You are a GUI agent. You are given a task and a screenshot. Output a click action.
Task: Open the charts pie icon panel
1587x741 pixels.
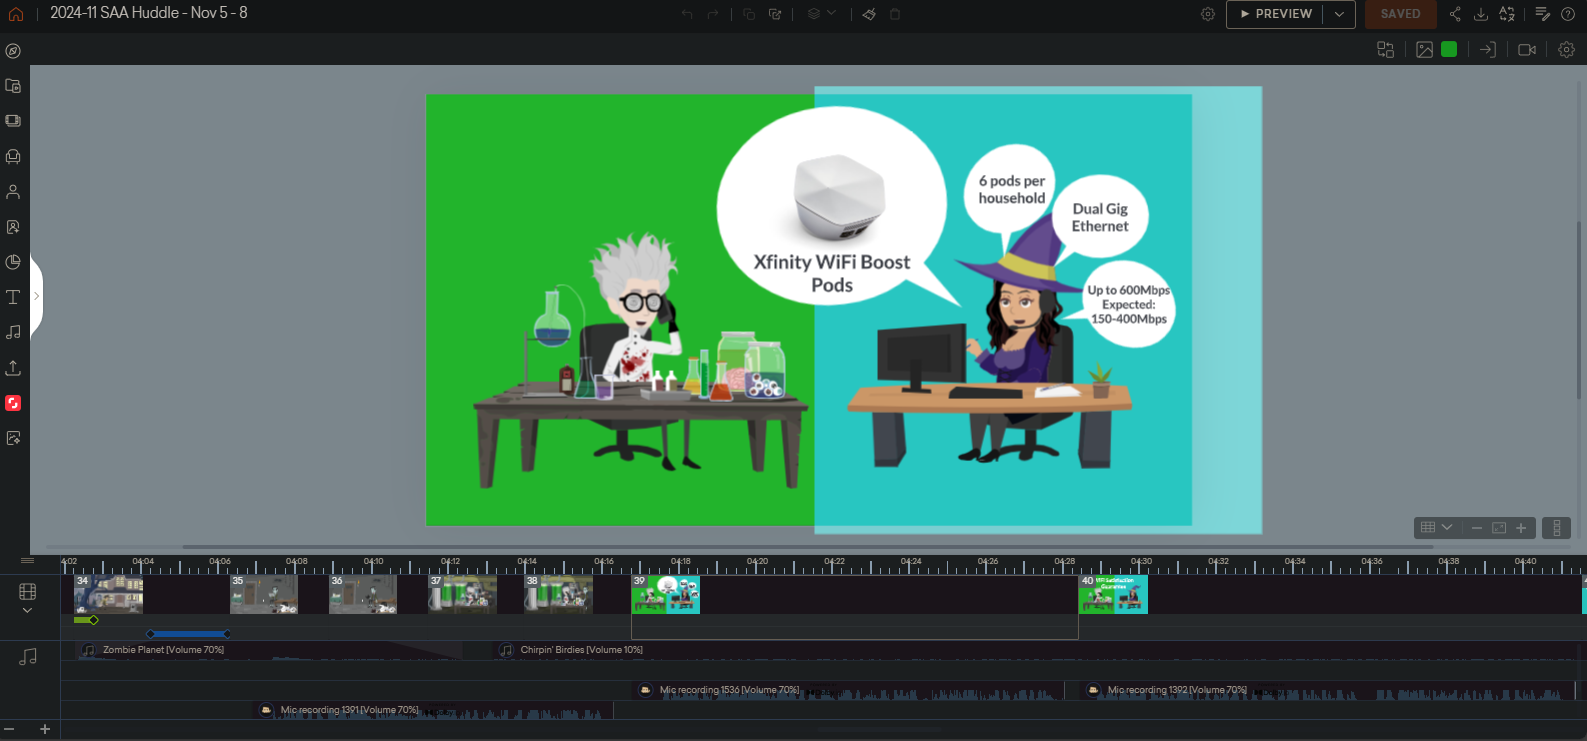pos(13,262)
